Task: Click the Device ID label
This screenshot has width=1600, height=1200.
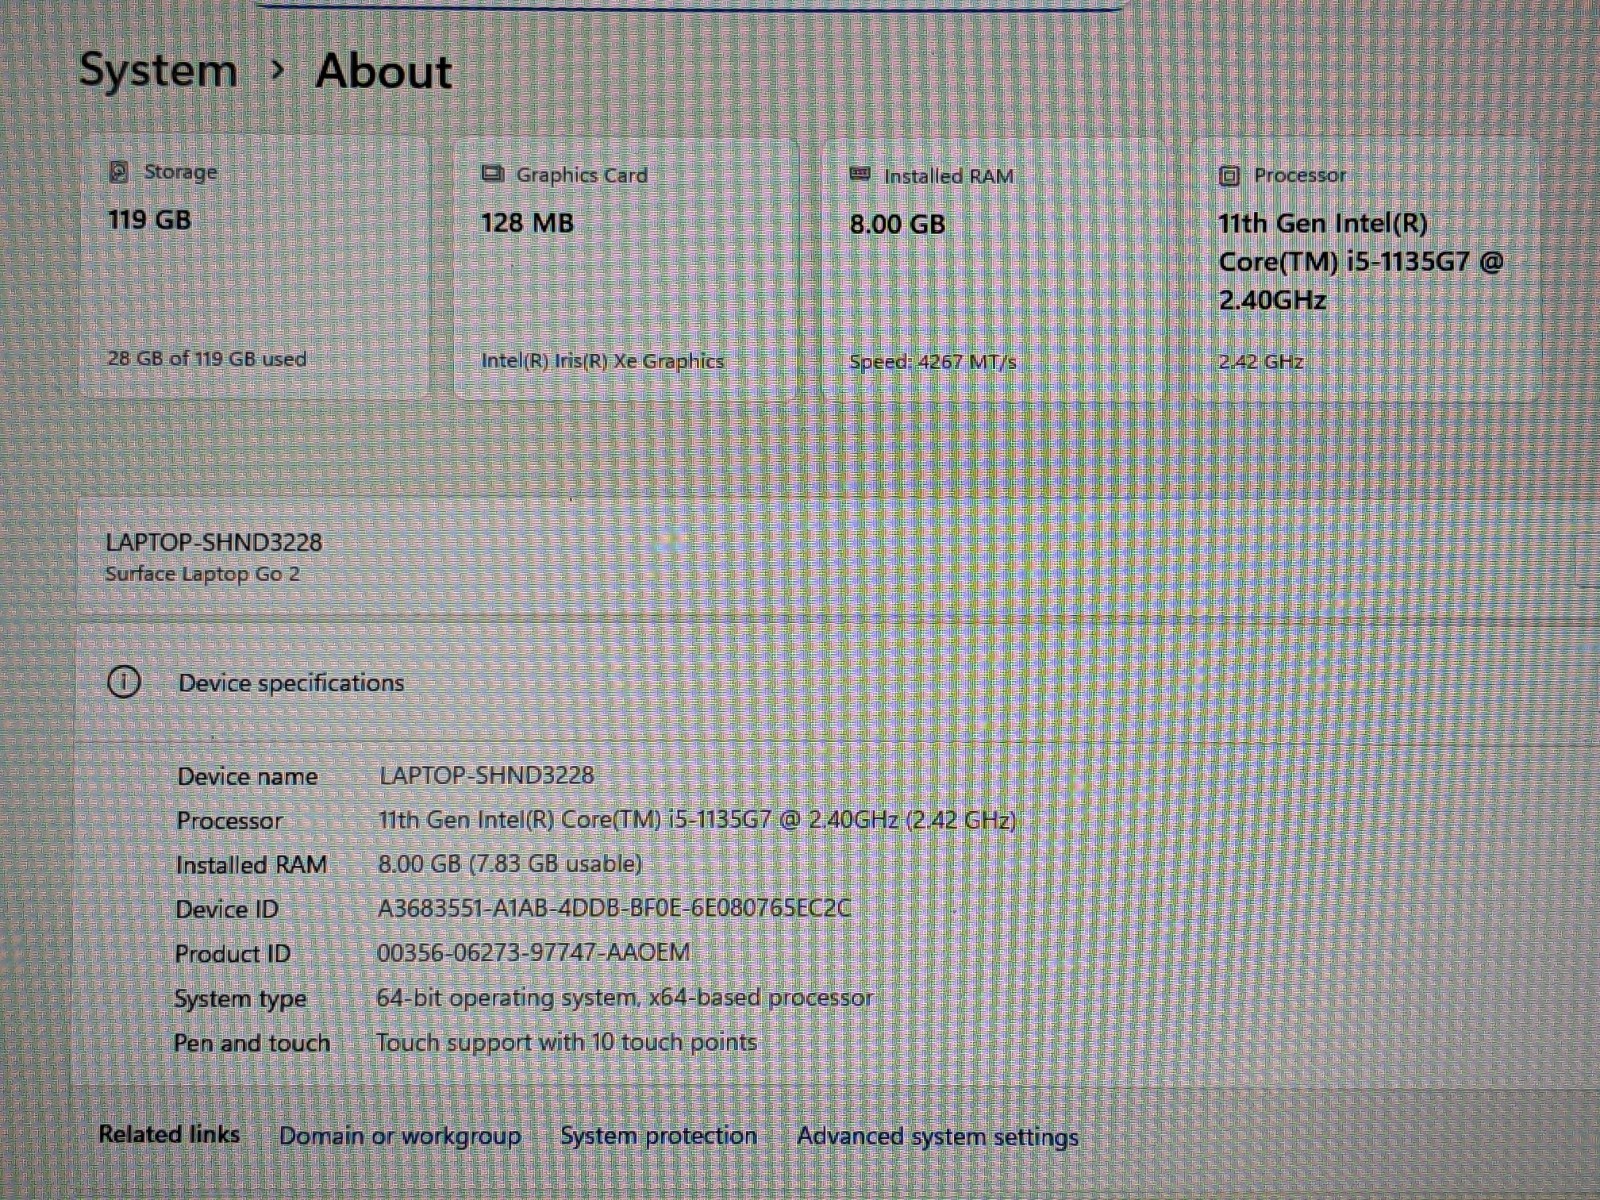Action: [227, 909]
